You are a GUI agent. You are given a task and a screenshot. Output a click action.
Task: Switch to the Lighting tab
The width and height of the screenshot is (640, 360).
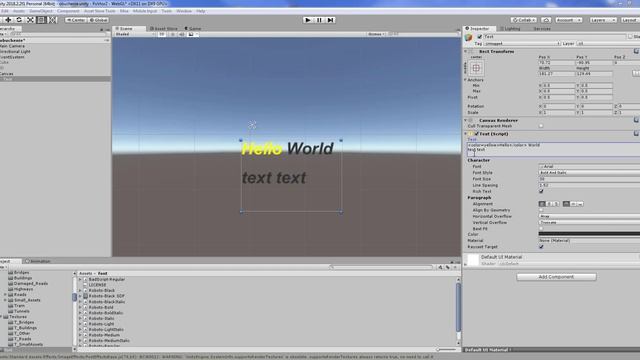point(510,29)
